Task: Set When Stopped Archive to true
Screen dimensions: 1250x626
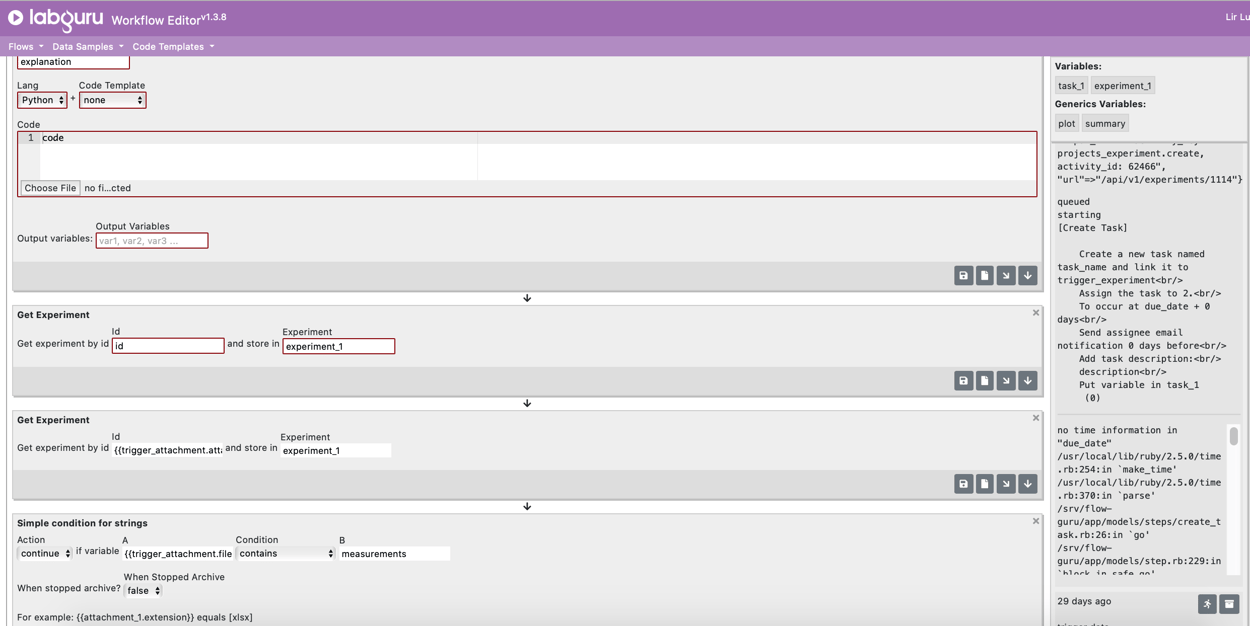Action: coord(142,590)
